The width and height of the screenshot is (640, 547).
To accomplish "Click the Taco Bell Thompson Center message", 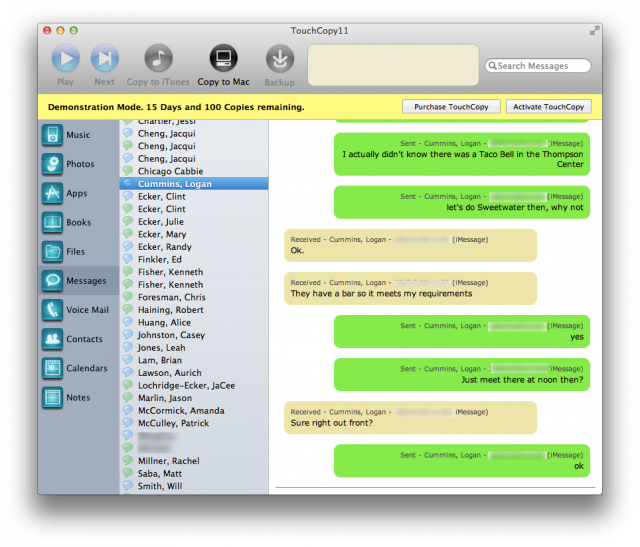I will tap(462, 154).
